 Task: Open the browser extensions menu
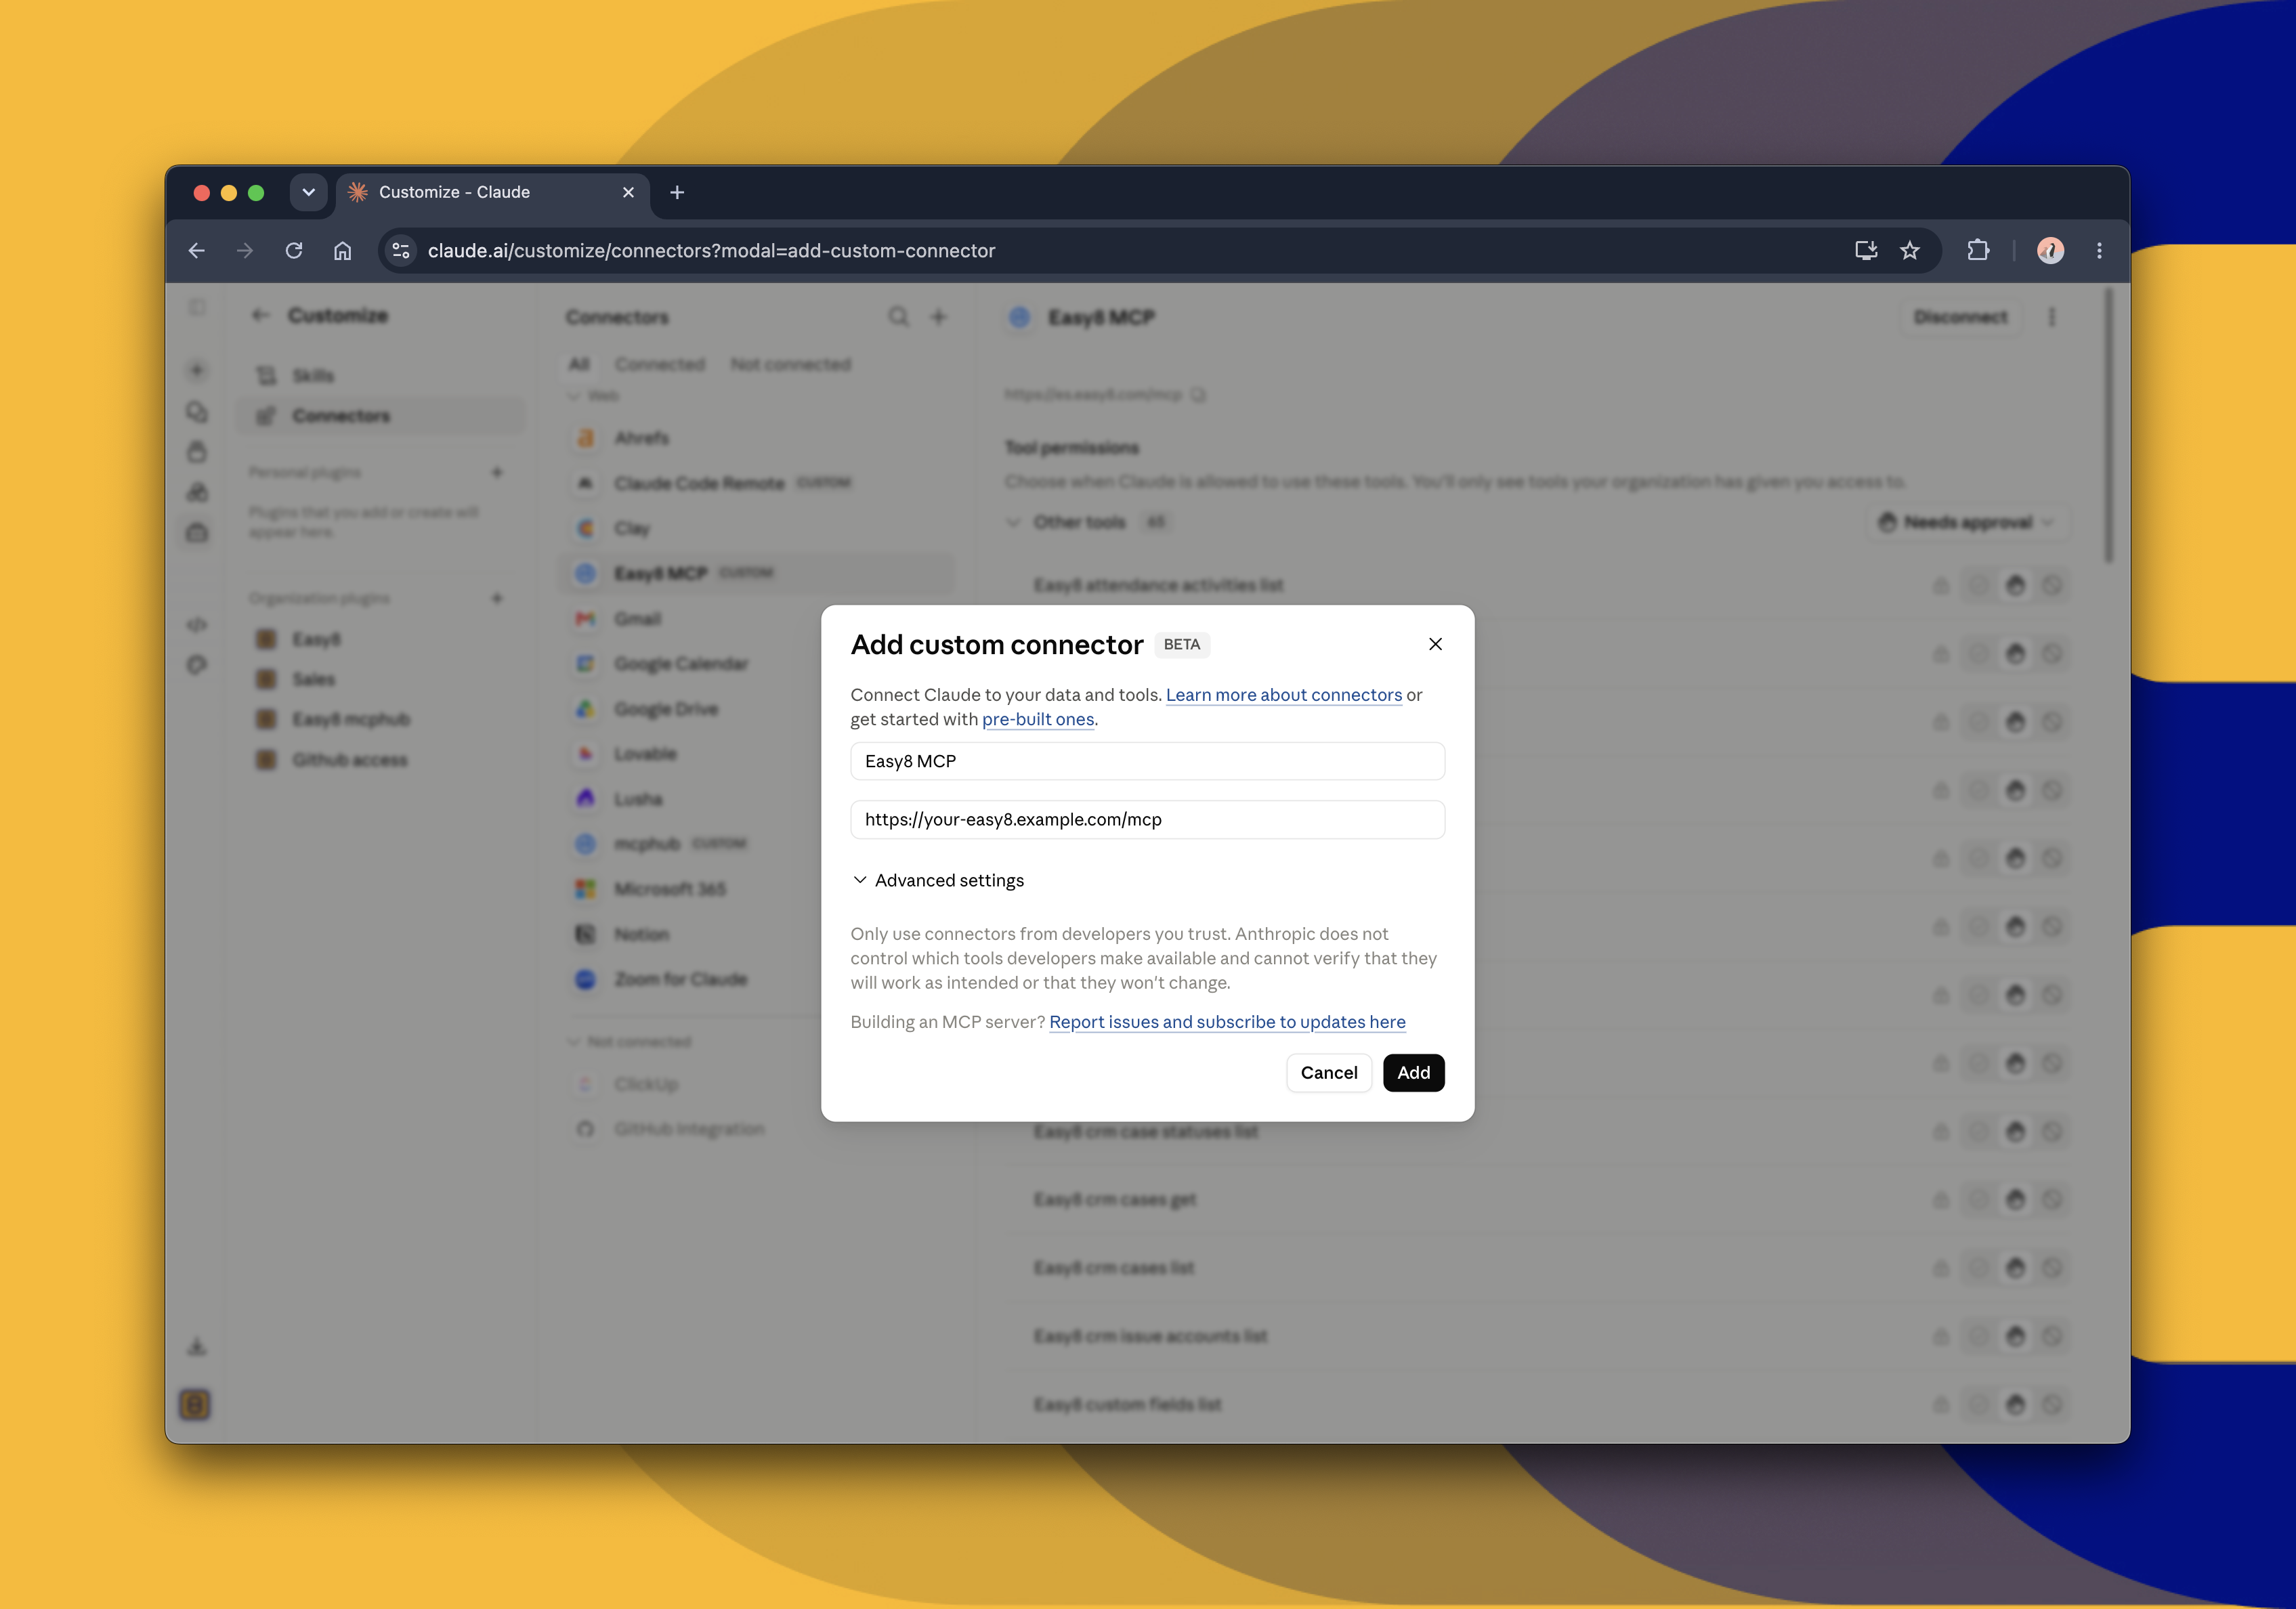(1978, 250)
